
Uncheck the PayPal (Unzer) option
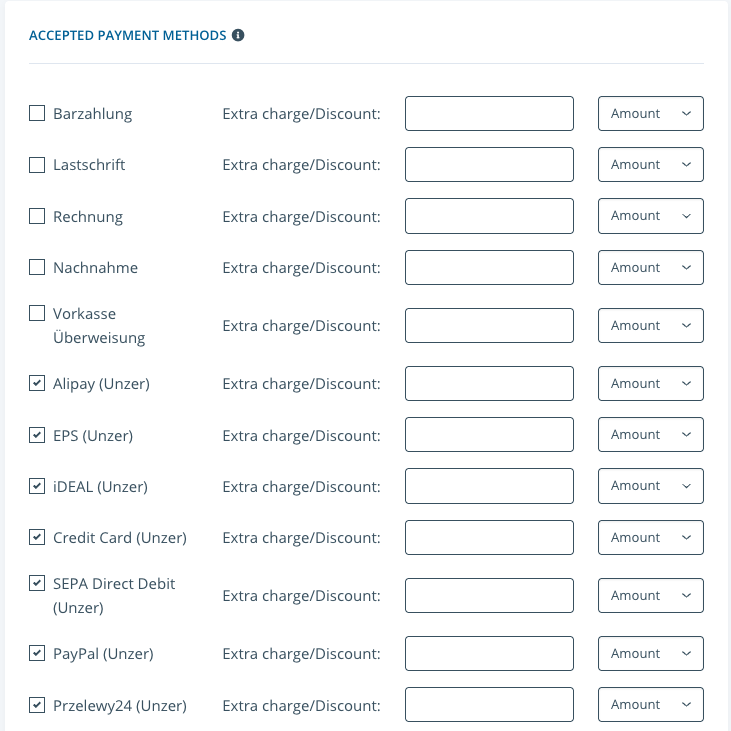pyautogui.click(x=37, y=653)
